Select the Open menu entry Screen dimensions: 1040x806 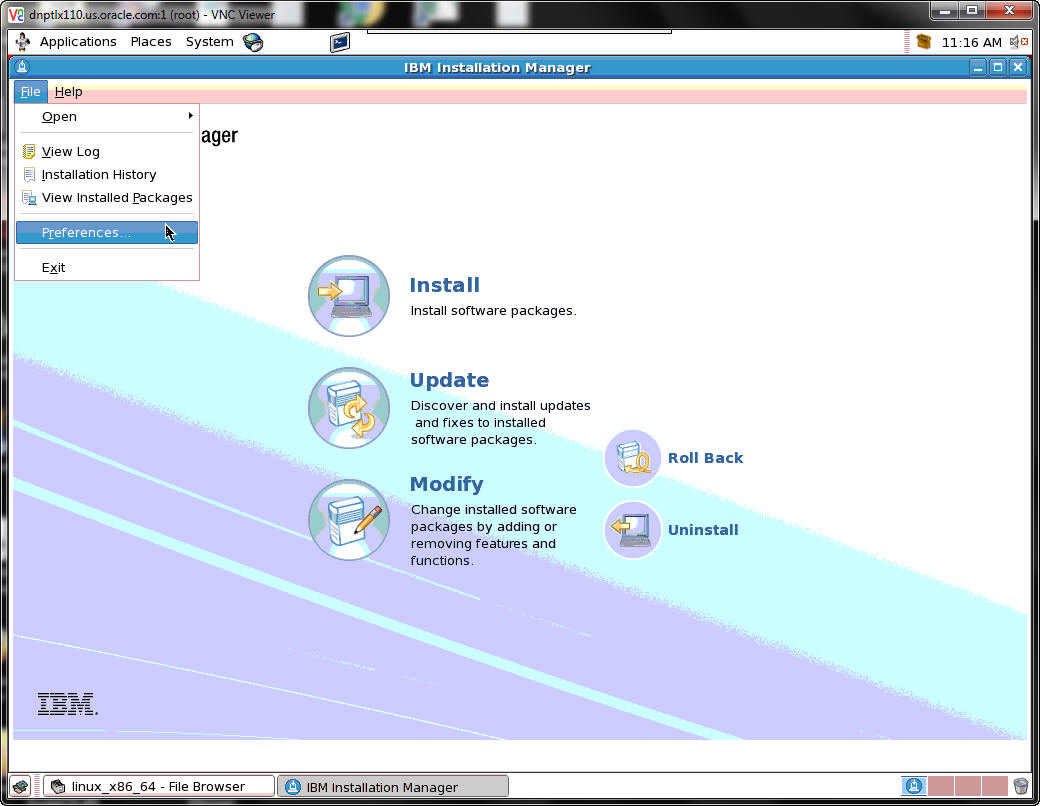[107, 117]
